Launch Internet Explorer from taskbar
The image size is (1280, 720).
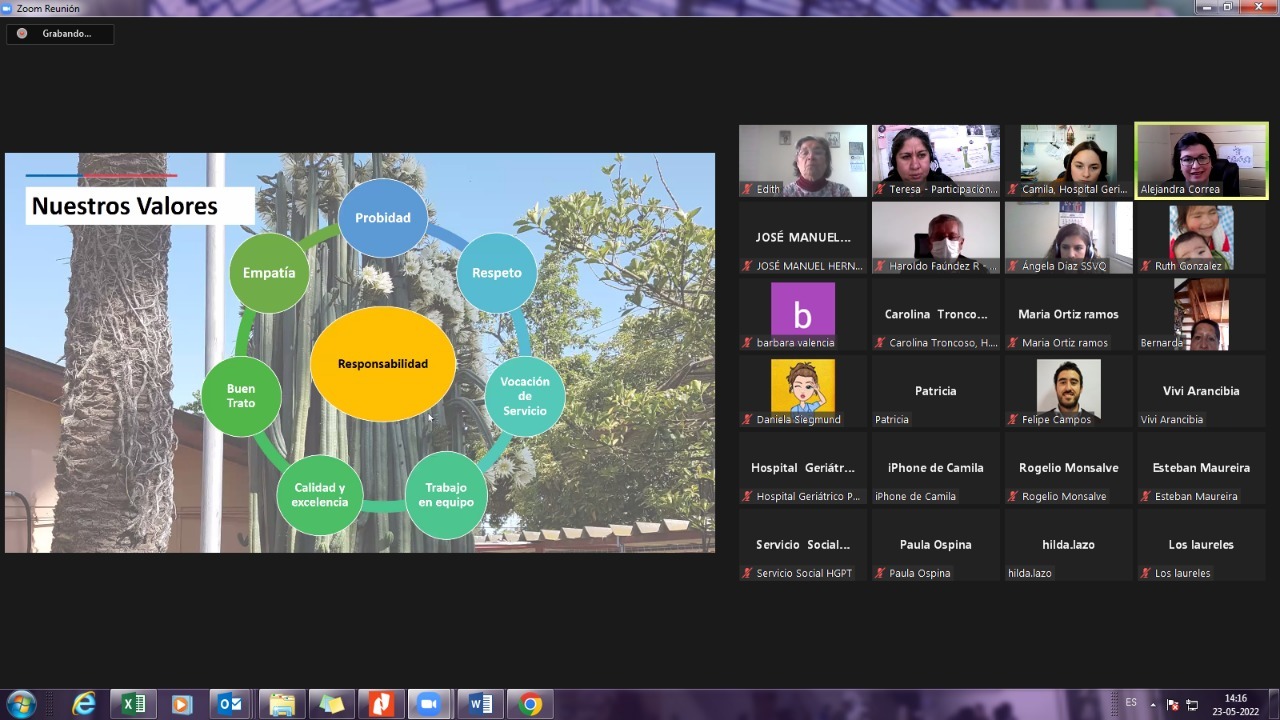[x=84, y=704]
